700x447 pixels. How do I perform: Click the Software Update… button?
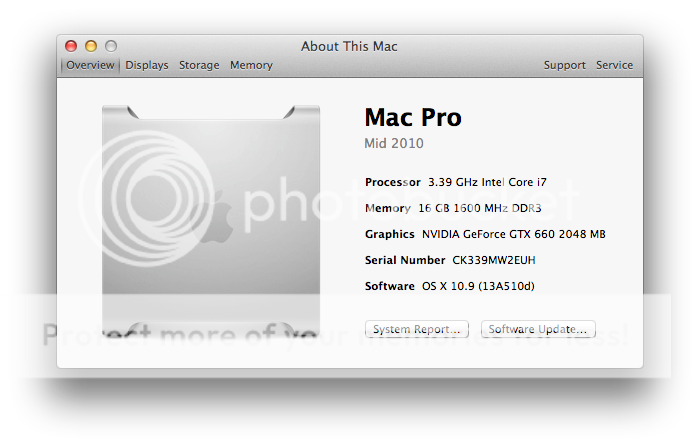[x=538, y=329]
